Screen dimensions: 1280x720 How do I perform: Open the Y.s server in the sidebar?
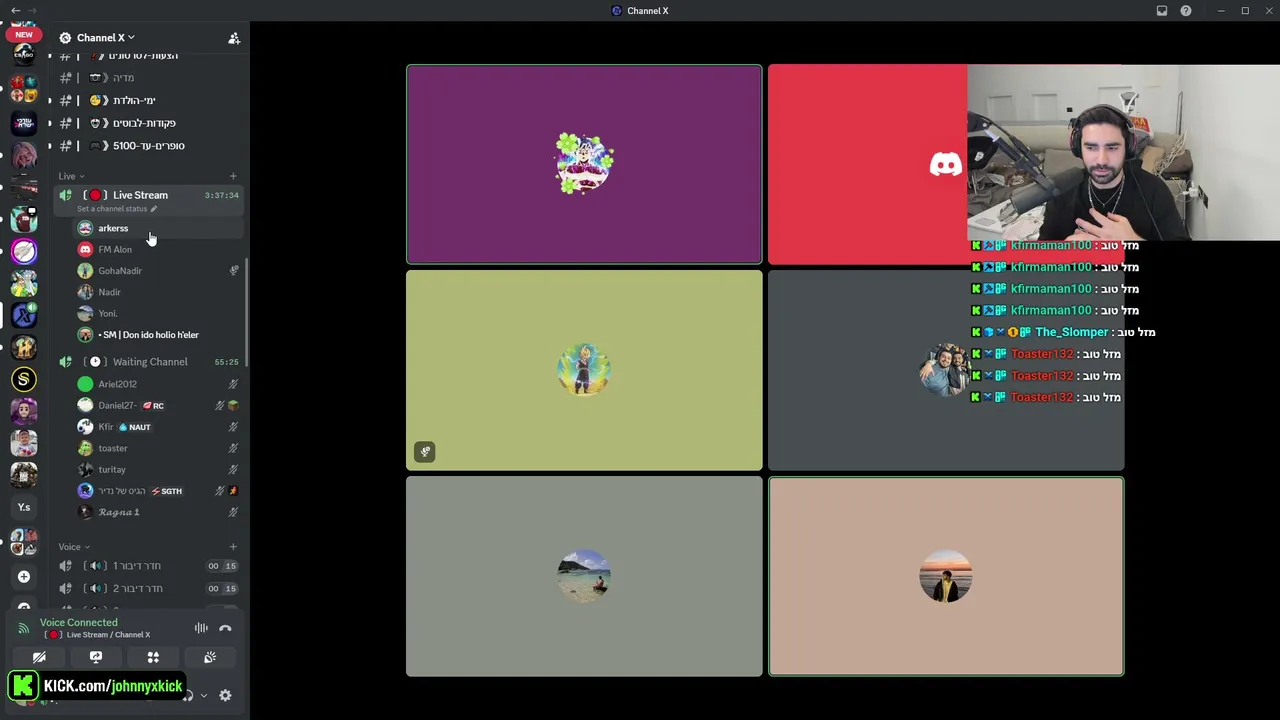point(24,507)
